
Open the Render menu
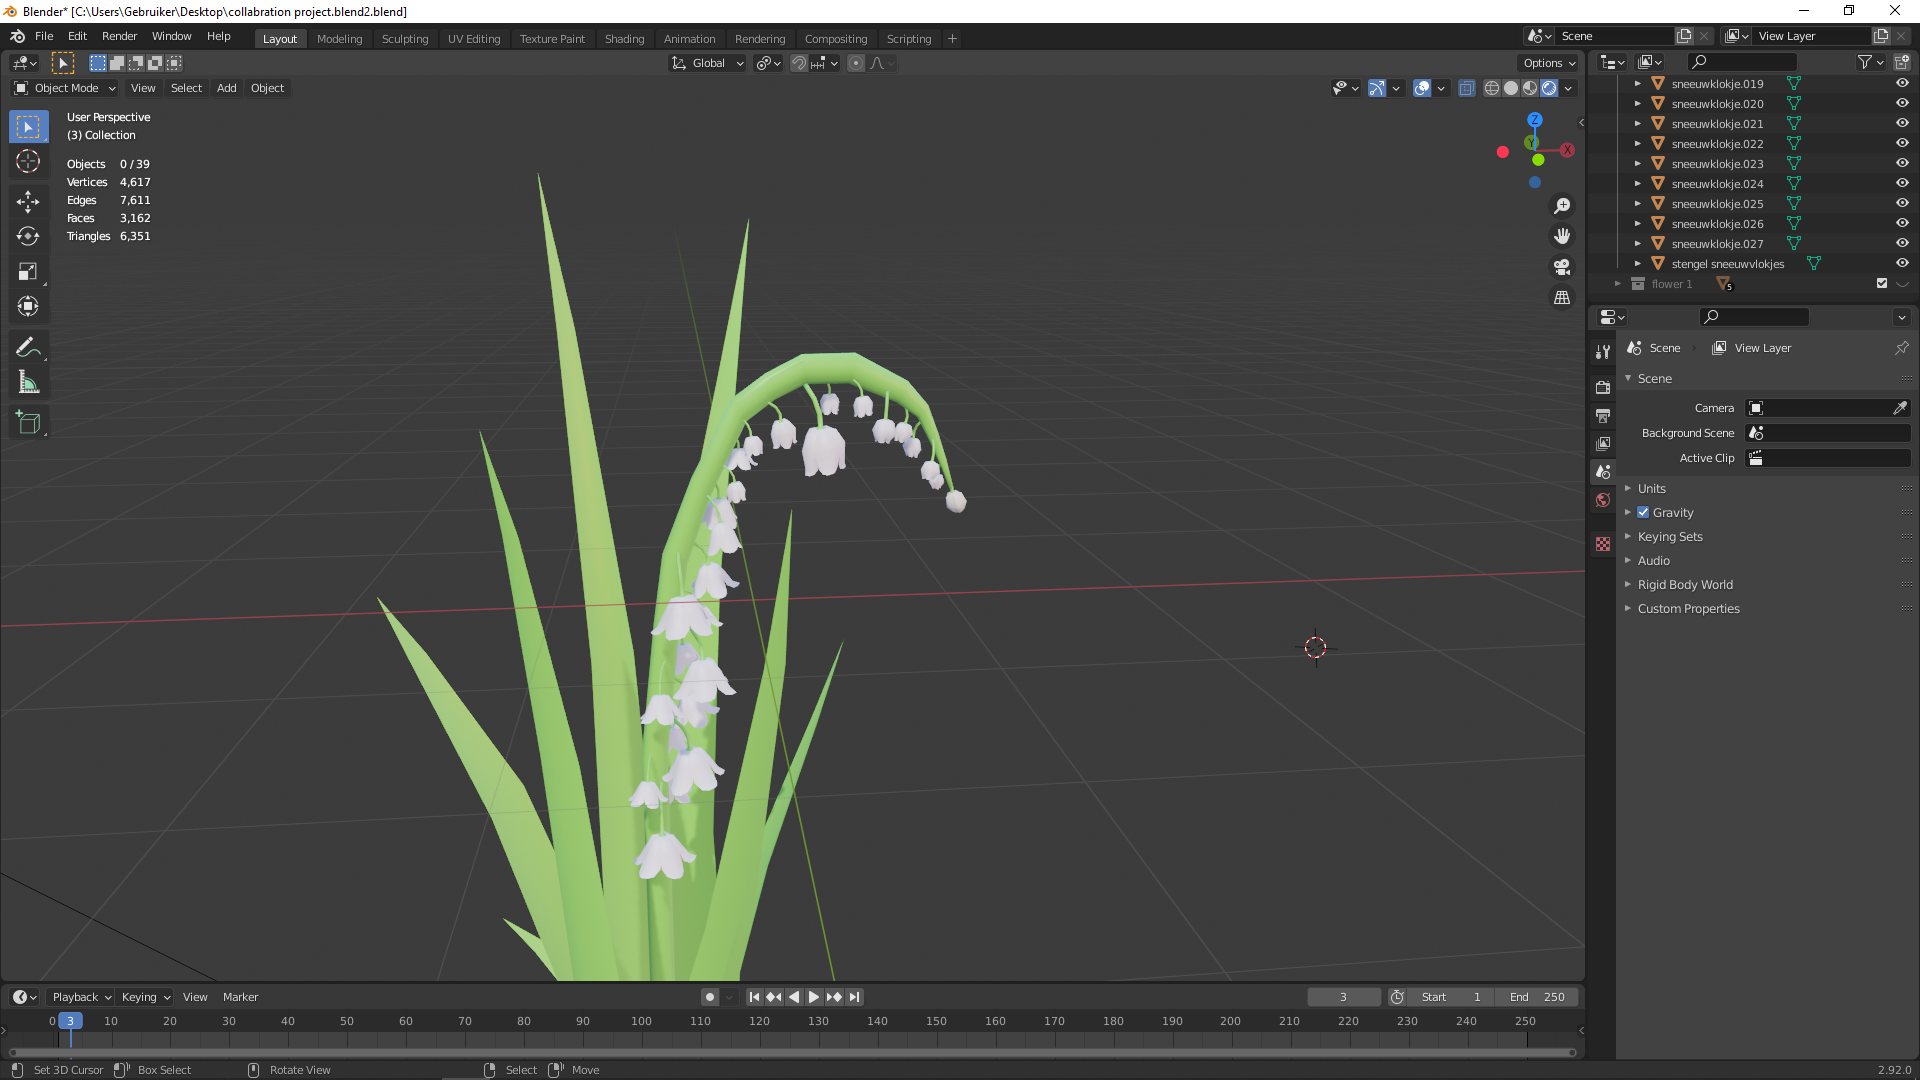[x=119, y=36]
